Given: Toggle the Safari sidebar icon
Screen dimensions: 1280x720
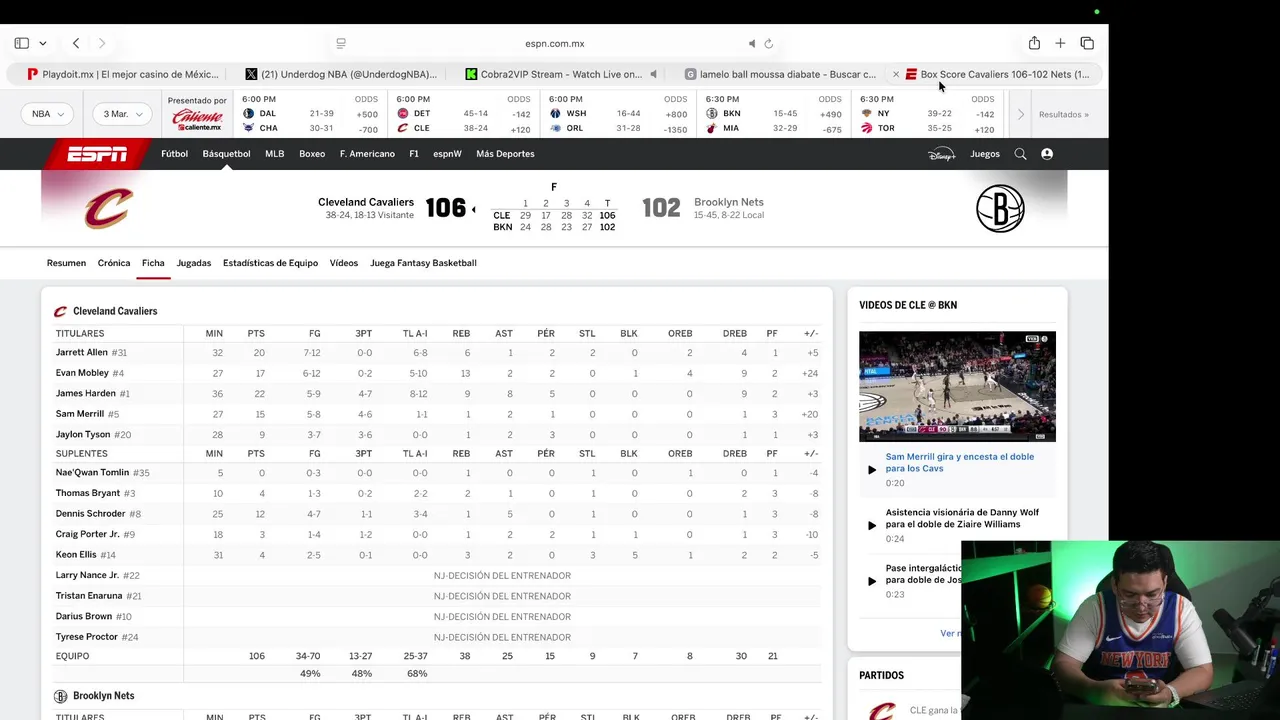Looking at the screenshot, I should tap(21, 43).
